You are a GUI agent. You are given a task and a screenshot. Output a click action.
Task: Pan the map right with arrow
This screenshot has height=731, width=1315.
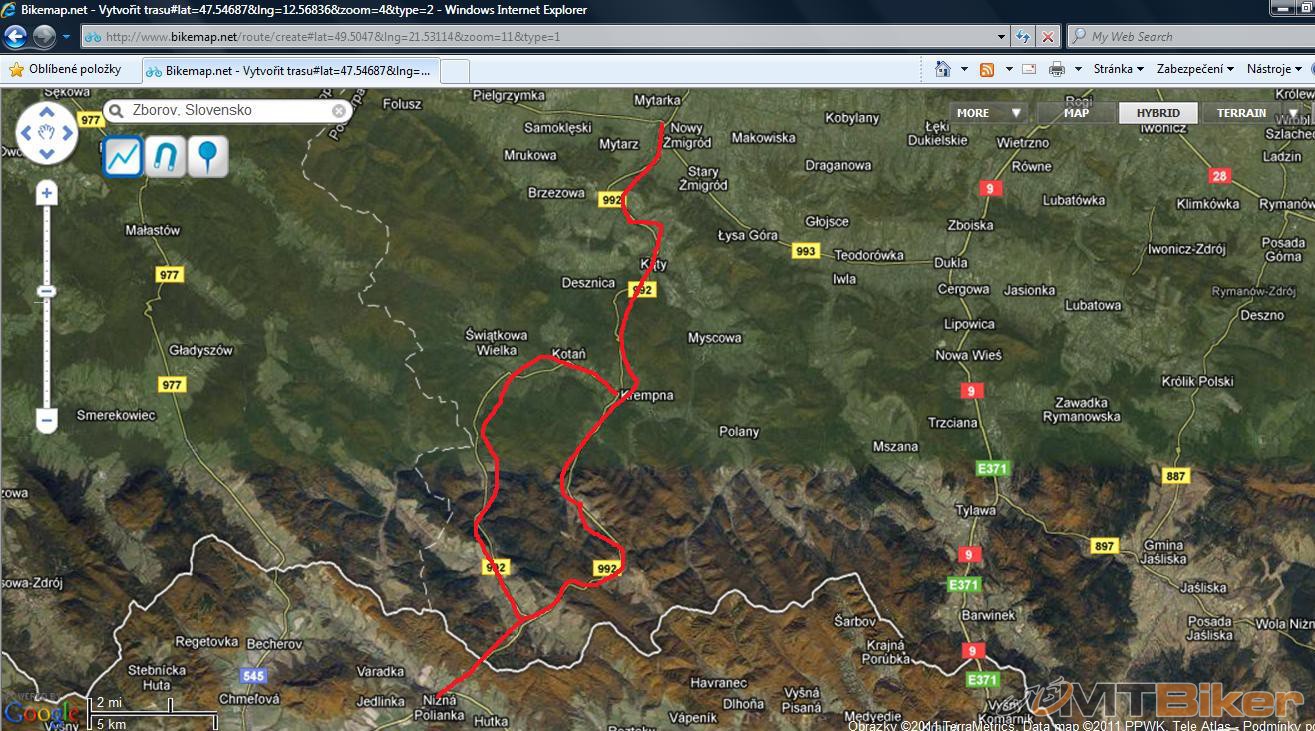tap(68, 132)
